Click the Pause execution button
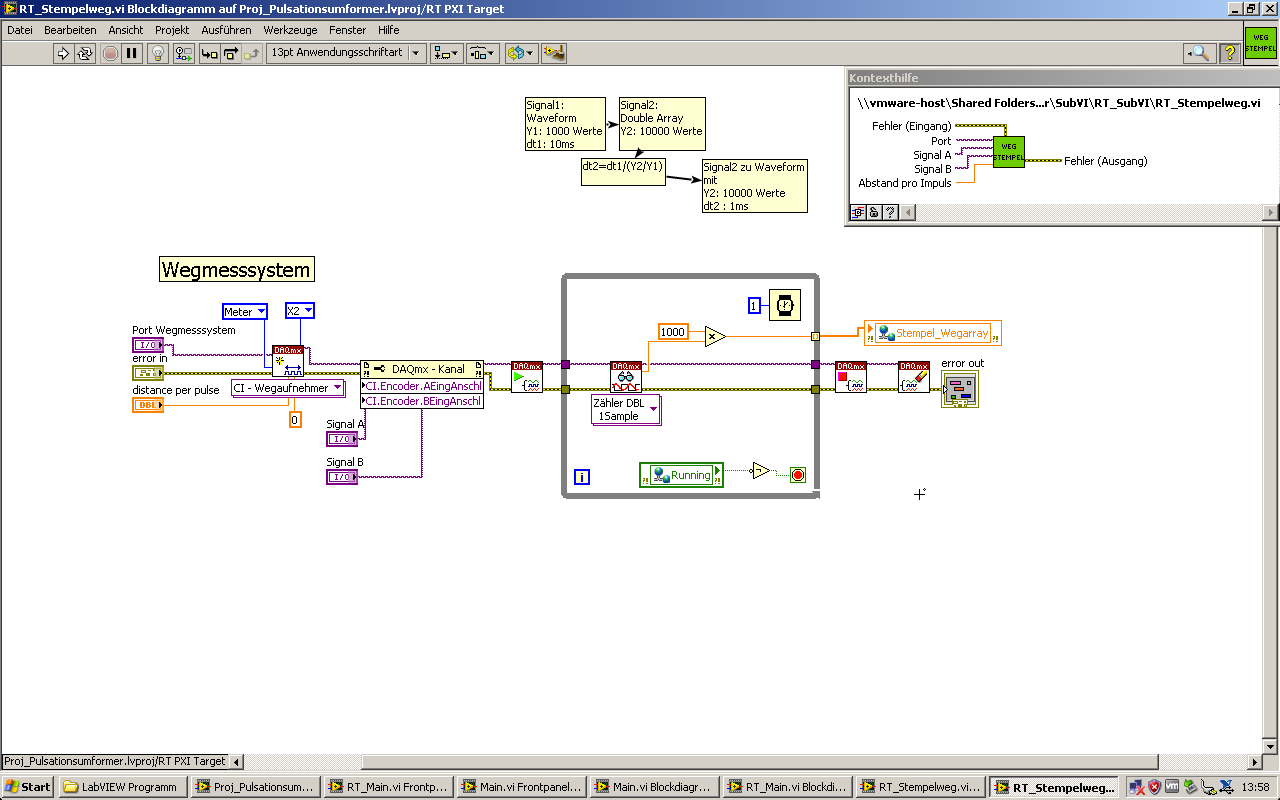 coord(132,53)
